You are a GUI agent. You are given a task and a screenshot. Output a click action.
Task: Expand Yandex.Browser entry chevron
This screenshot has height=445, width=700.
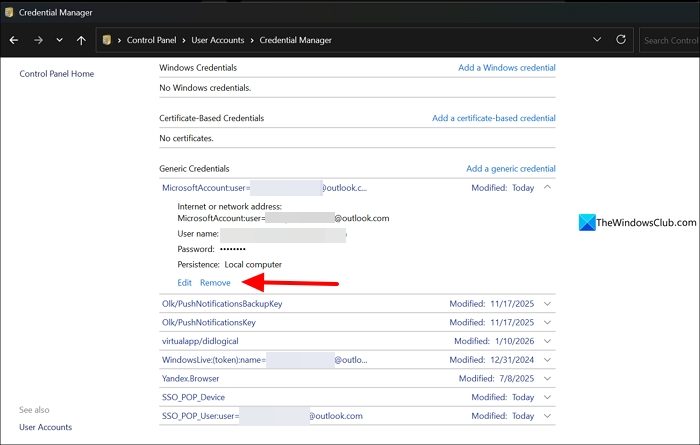coord(547,379)
